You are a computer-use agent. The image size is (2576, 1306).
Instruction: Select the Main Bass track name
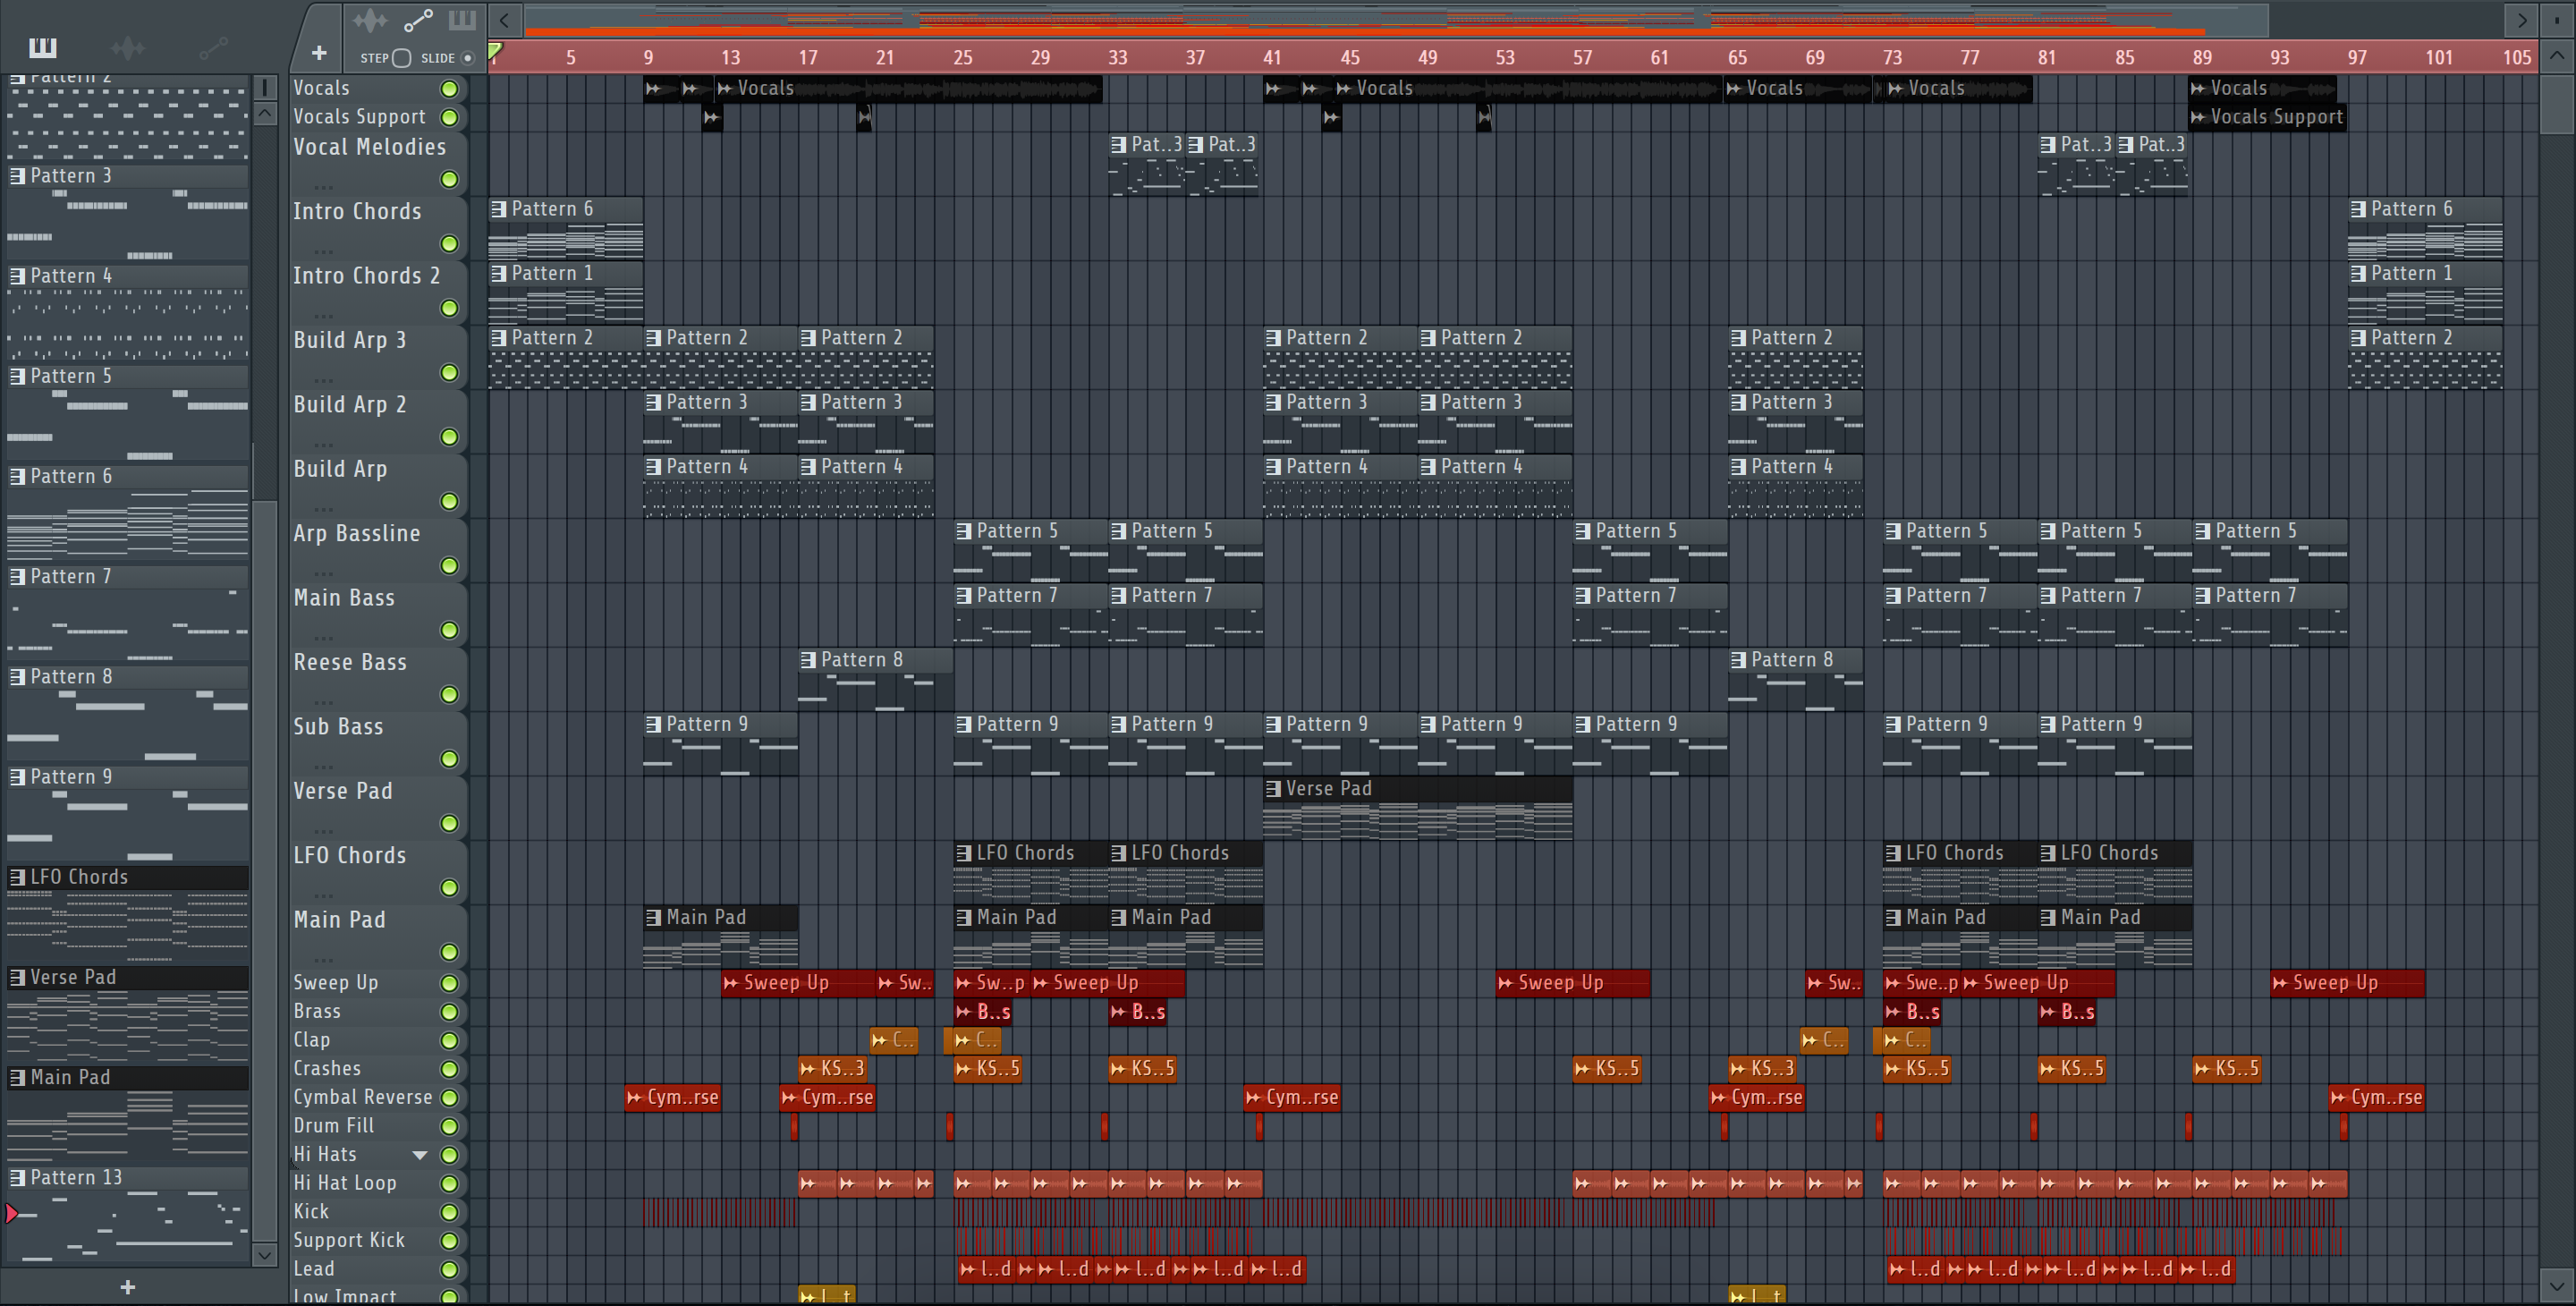pyautogui.click(x=344, y=597)
